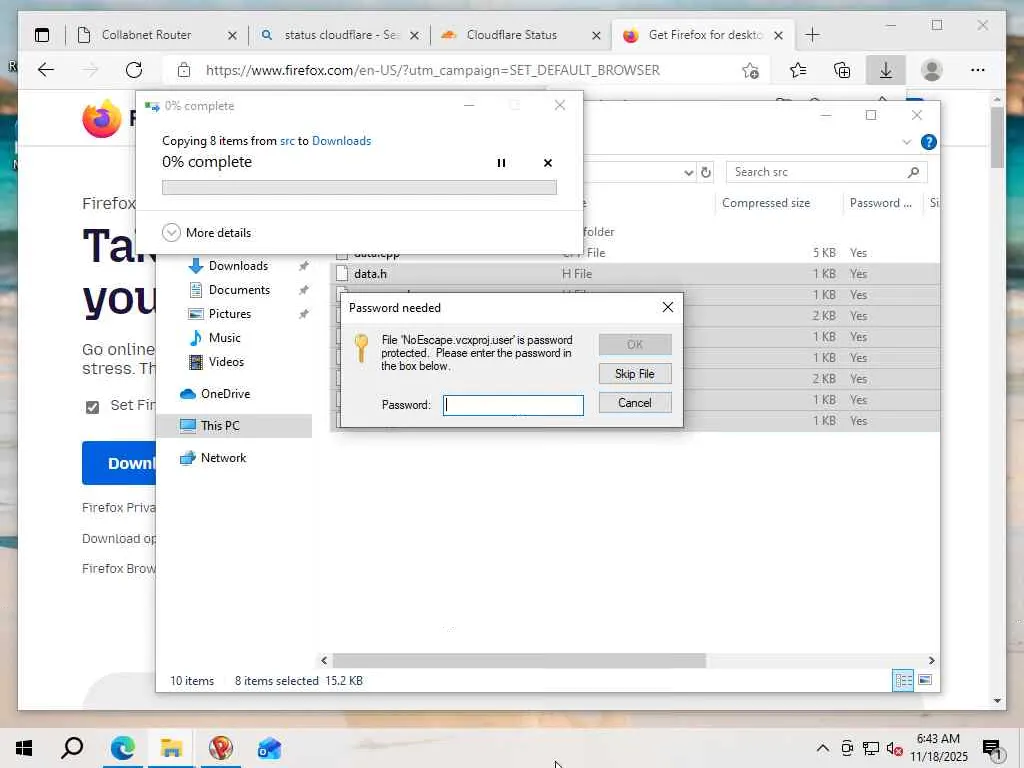Image resolution: width=1024 pixels, height=768 pixels.
Task: Follow the src link in copy dialog
Action: point(287,140)
